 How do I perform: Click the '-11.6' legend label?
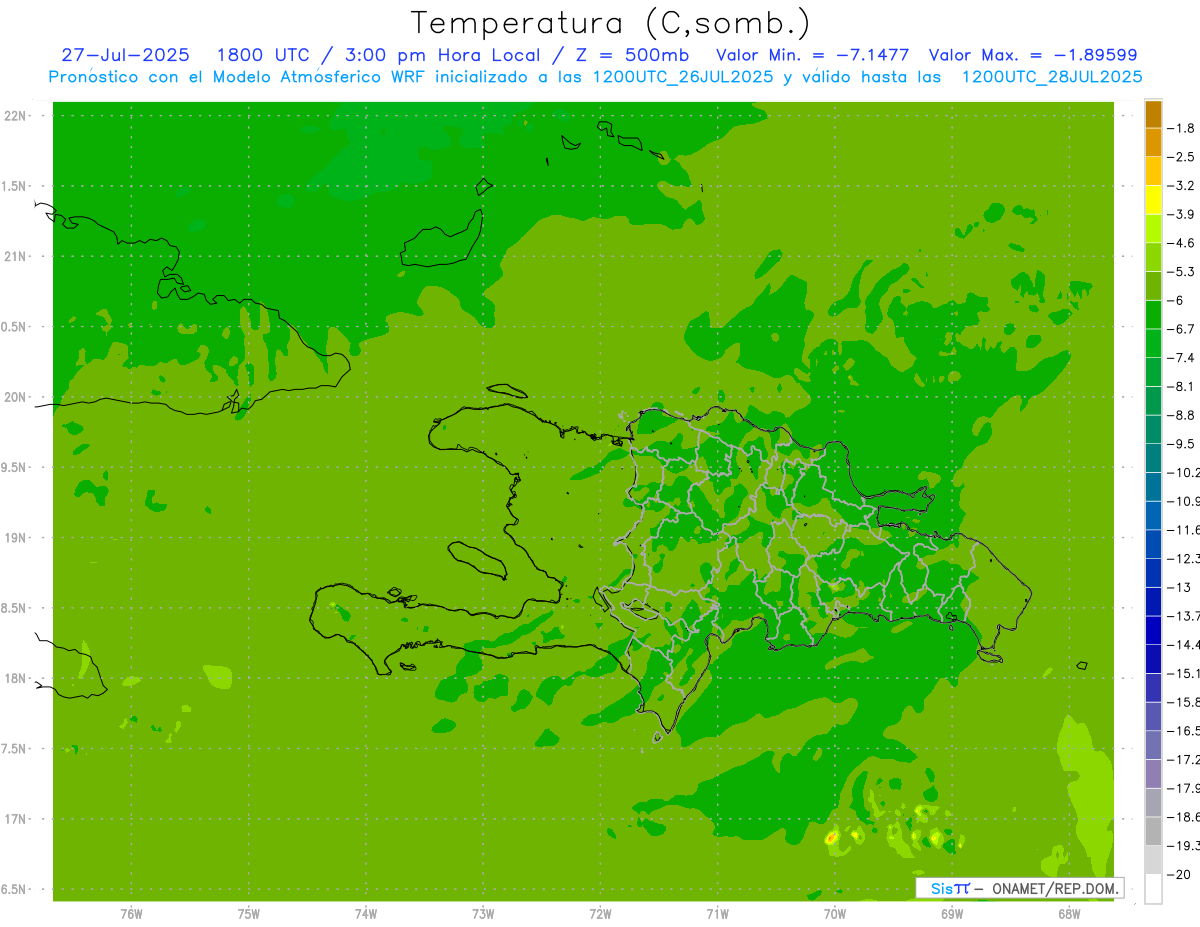[1185, 530]
